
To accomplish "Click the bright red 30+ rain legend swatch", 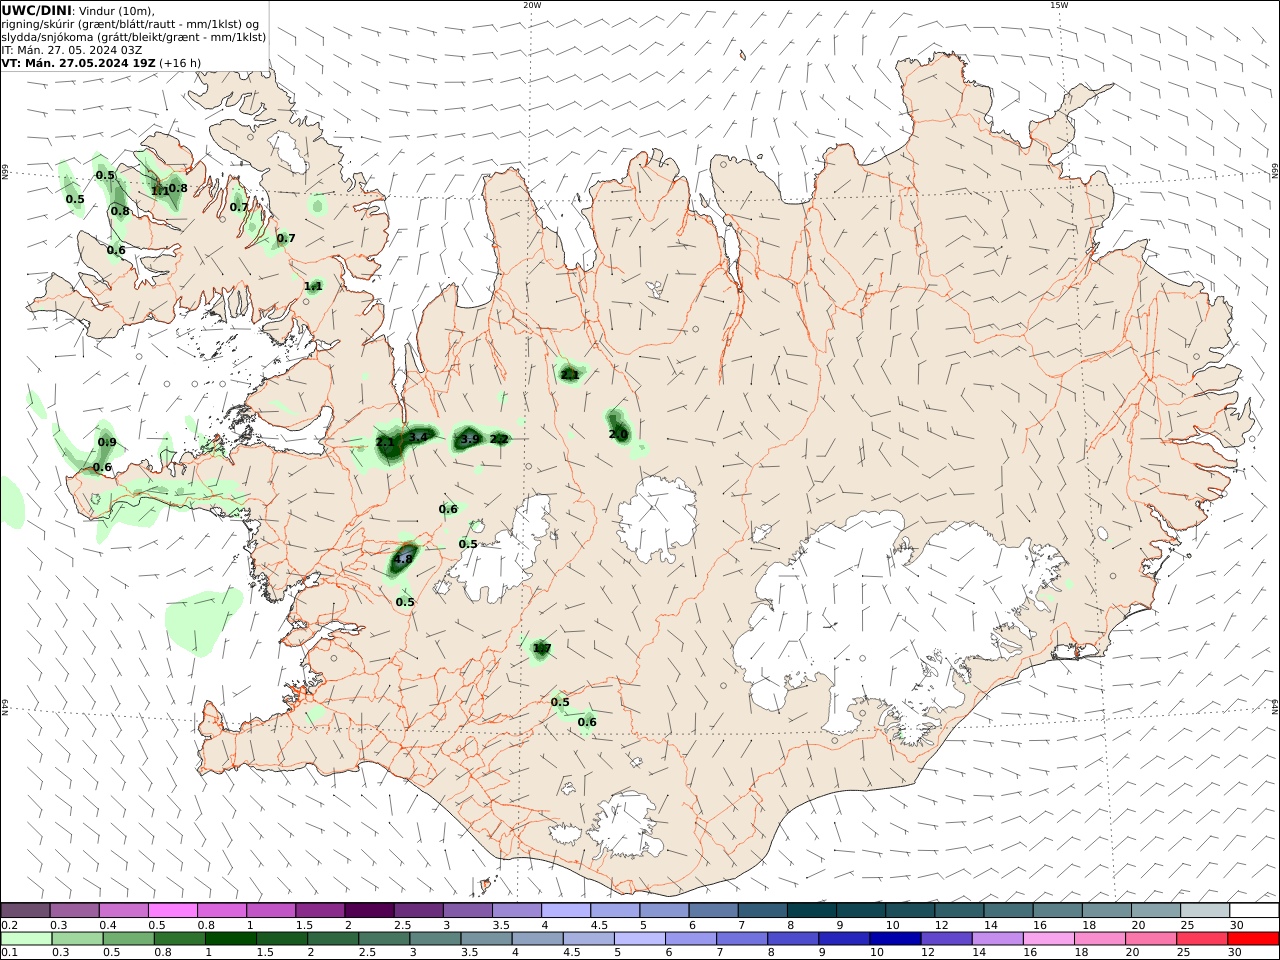I will [x=1254, y=939].
